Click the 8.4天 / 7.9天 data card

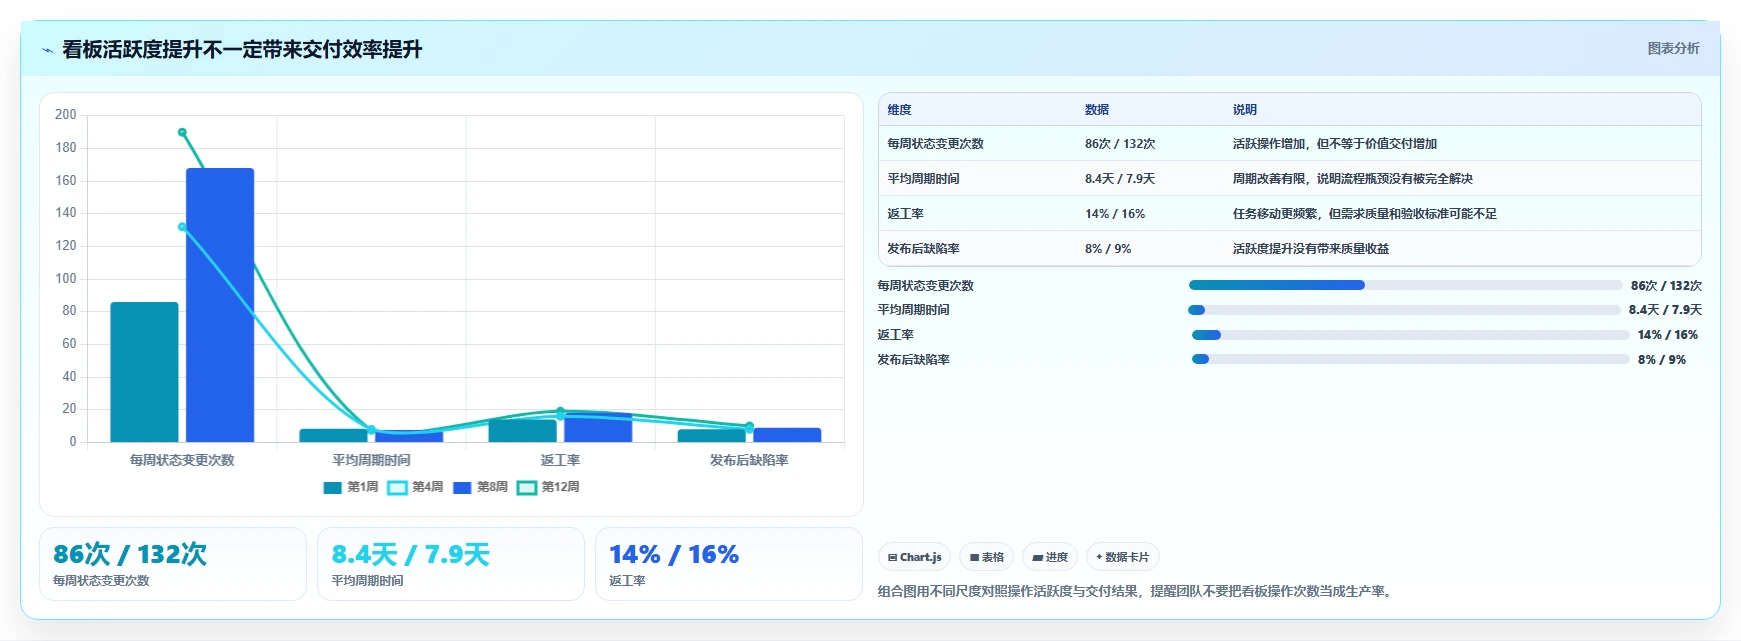(x=451, y=564)
